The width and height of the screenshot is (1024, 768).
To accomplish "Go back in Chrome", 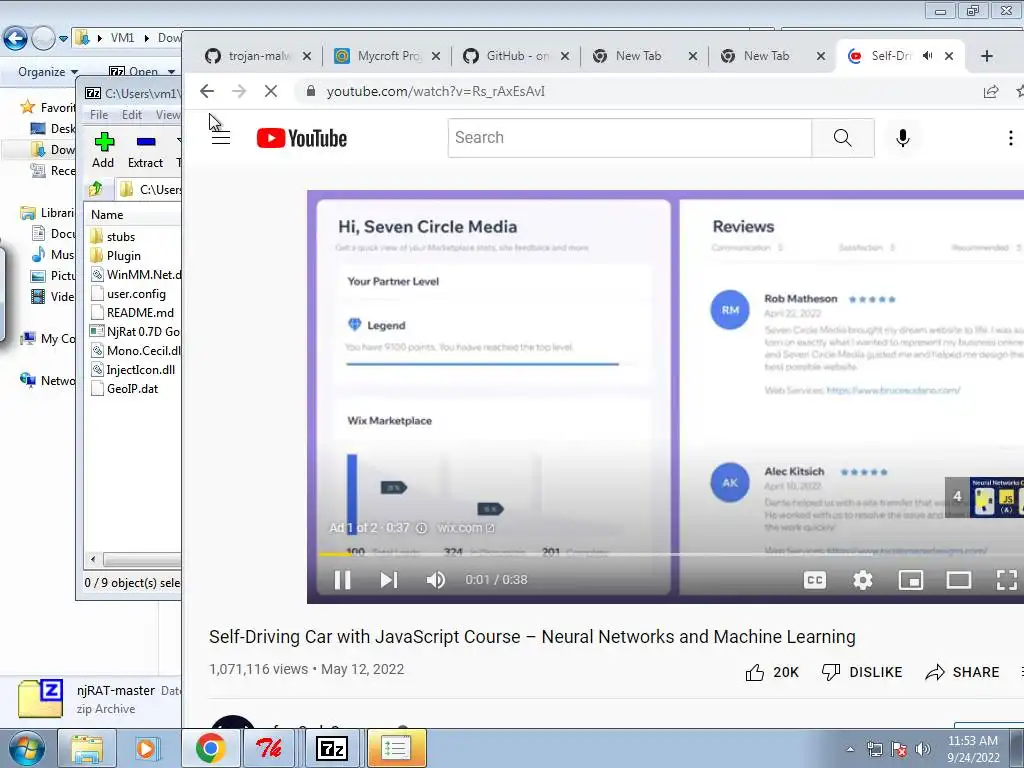I will [207, 91].
